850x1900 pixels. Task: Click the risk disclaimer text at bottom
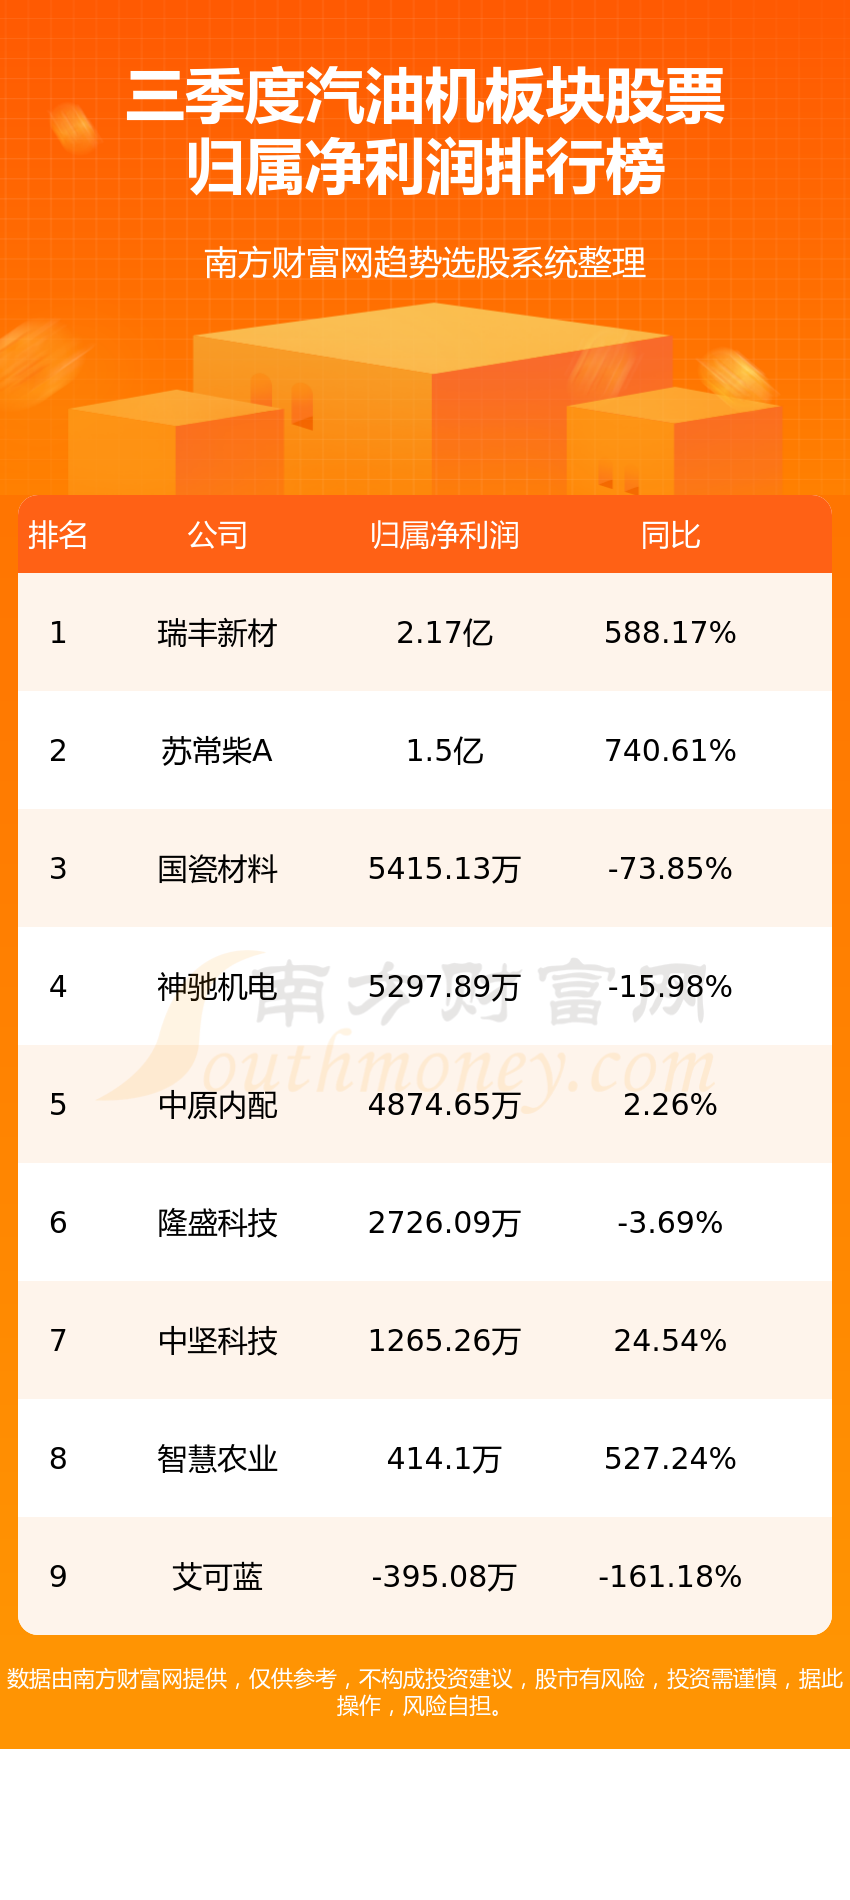pos(425,1692)
